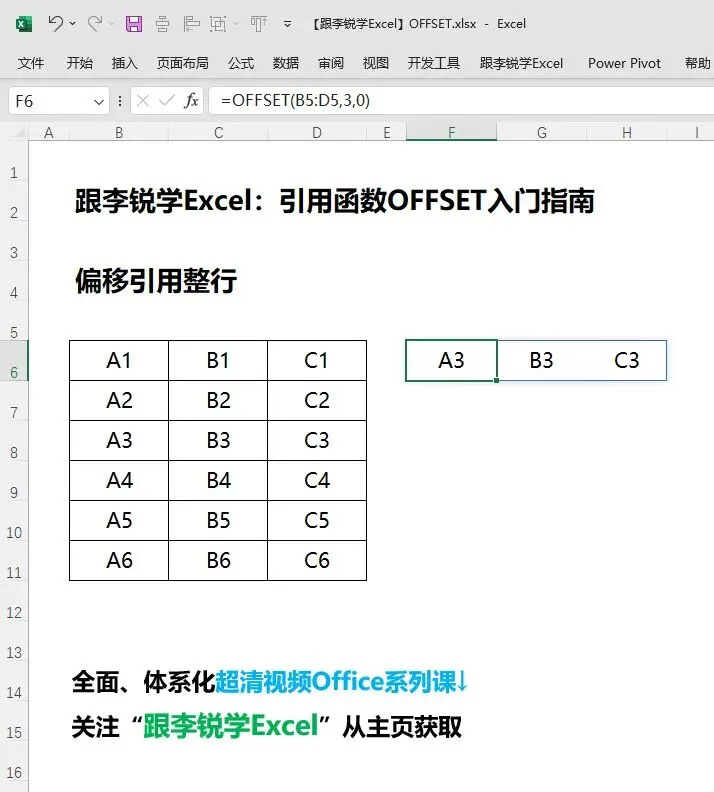Cancel formula entry with the X icon
Screen dimensions: 714x792
pyautogui.click(x=143, y=101)
